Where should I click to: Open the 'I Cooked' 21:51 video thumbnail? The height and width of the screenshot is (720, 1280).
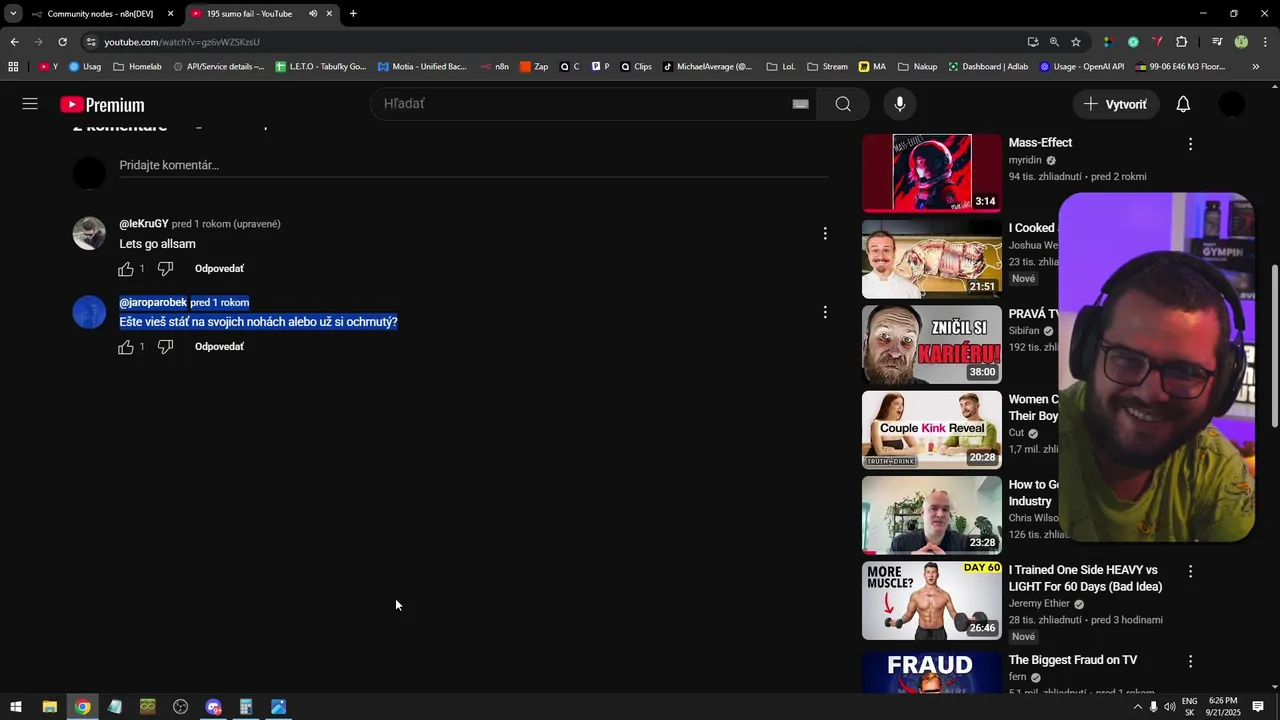(x=931, y=259)
